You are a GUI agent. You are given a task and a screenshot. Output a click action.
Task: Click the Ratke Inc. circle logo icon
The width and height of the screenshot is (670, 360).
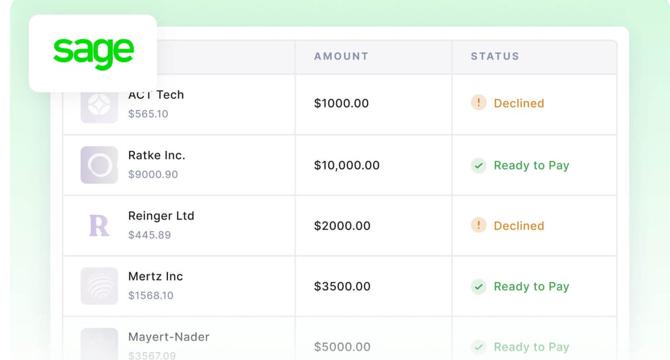click(x=99, y=165)
